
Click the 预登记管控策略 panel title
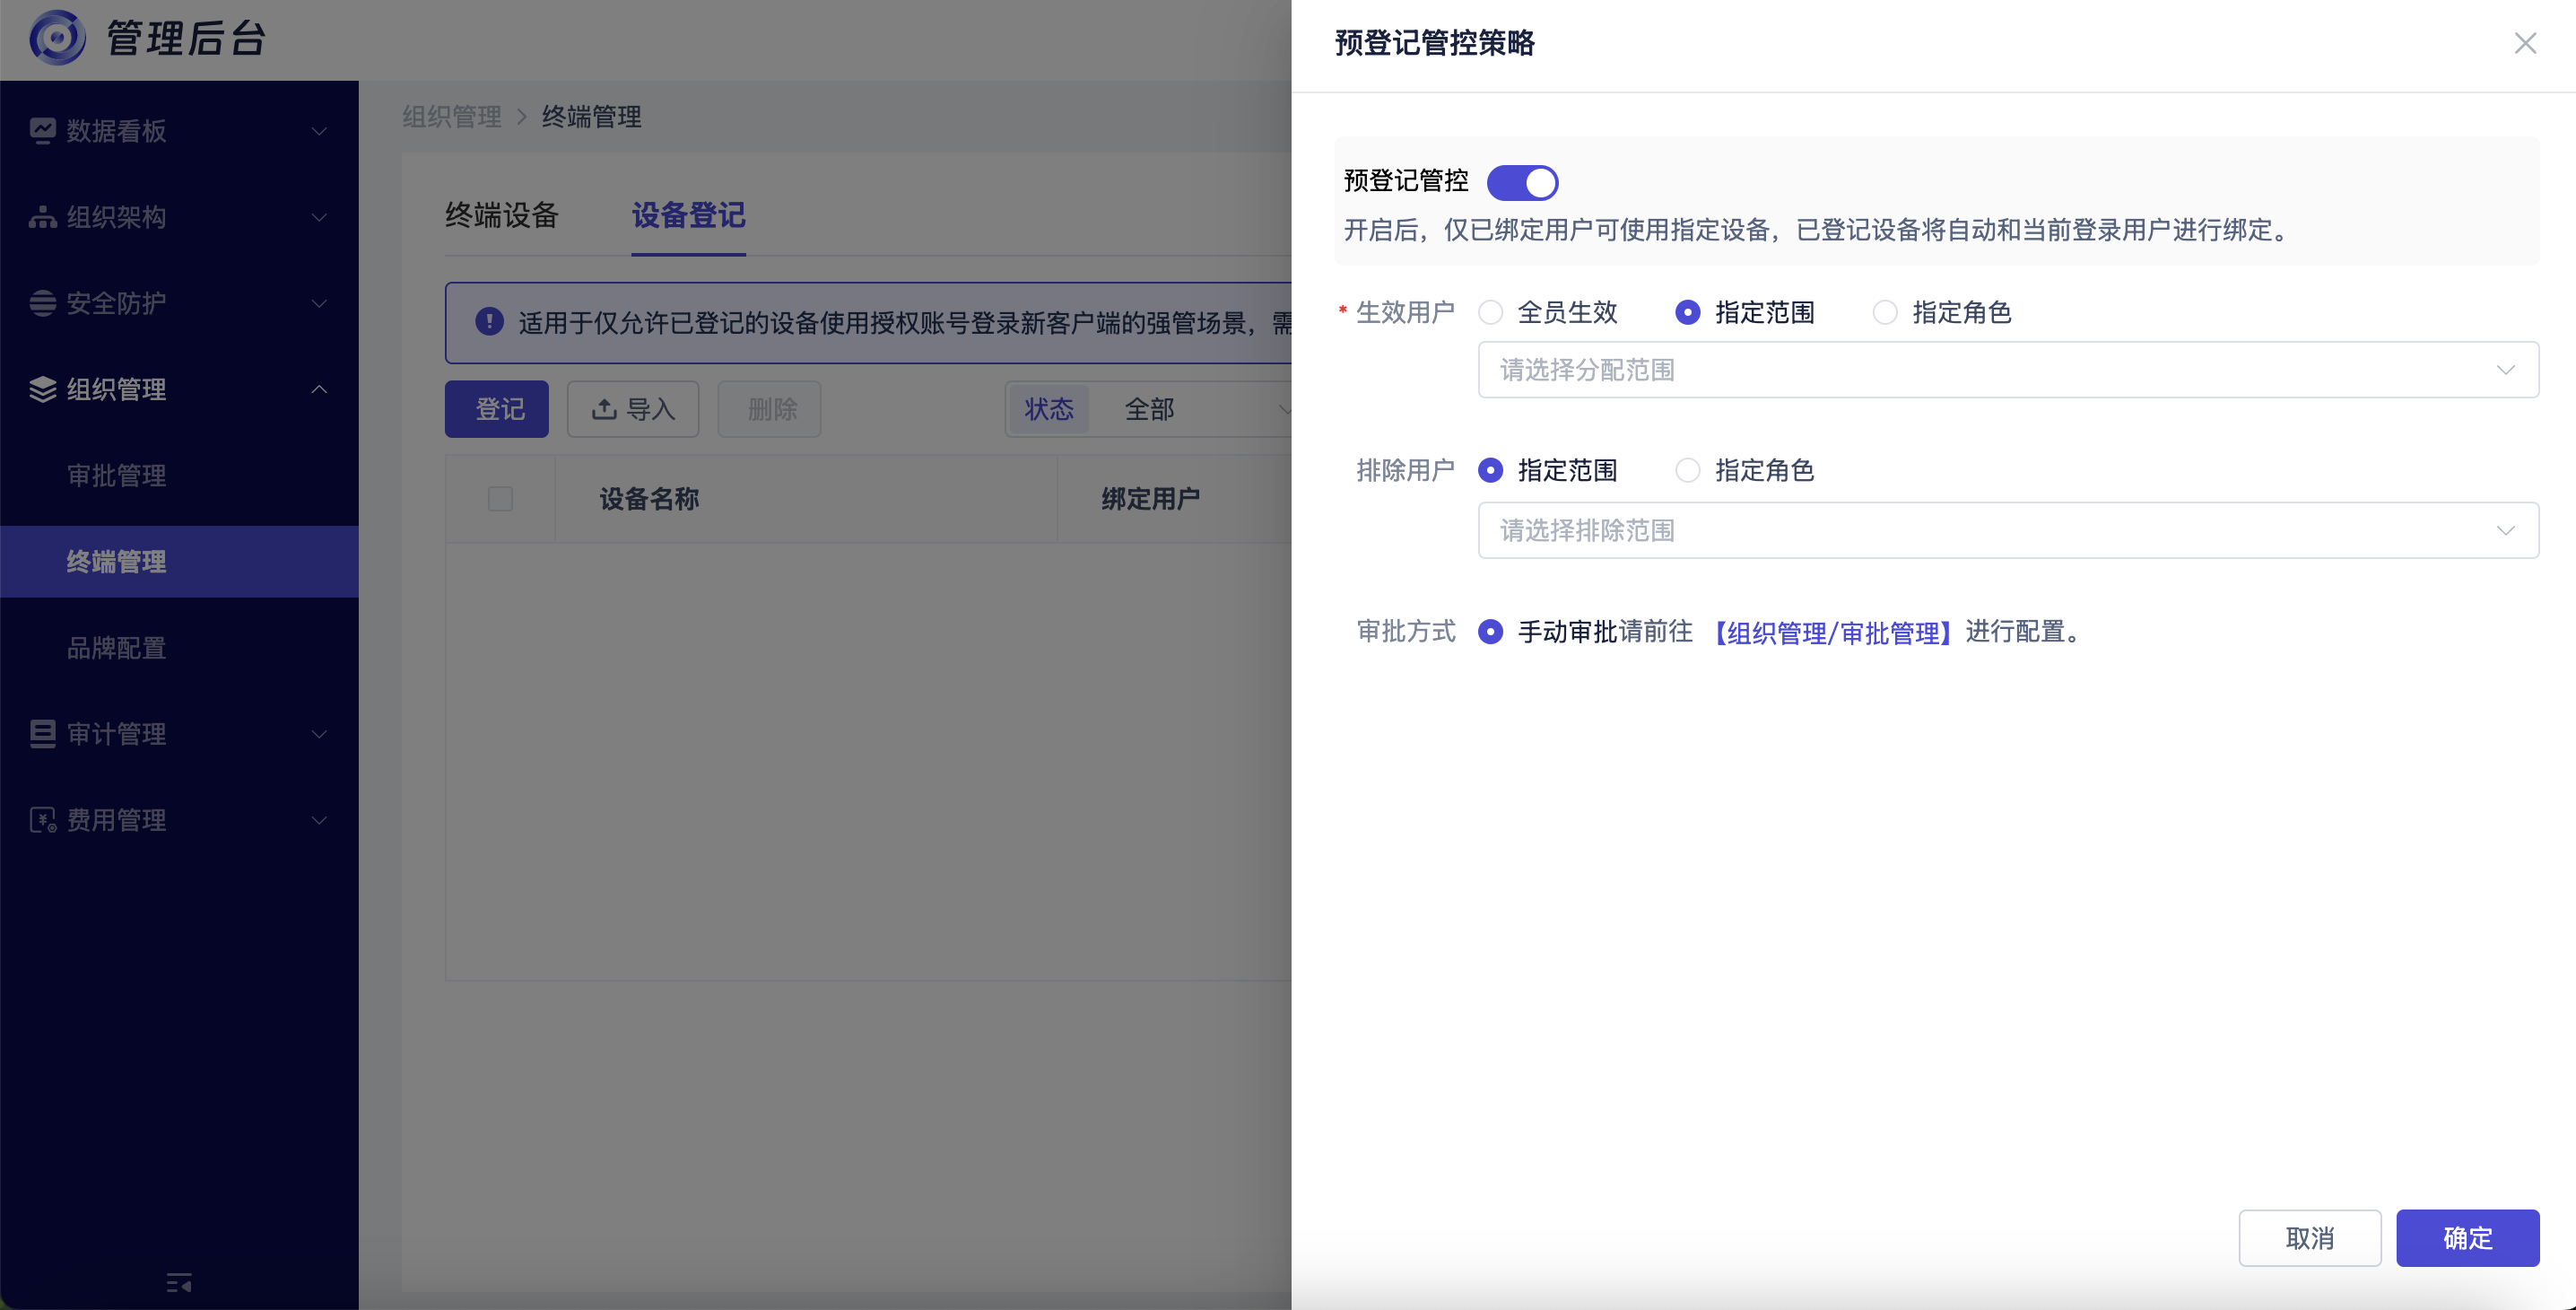[x=1434, y=43]
